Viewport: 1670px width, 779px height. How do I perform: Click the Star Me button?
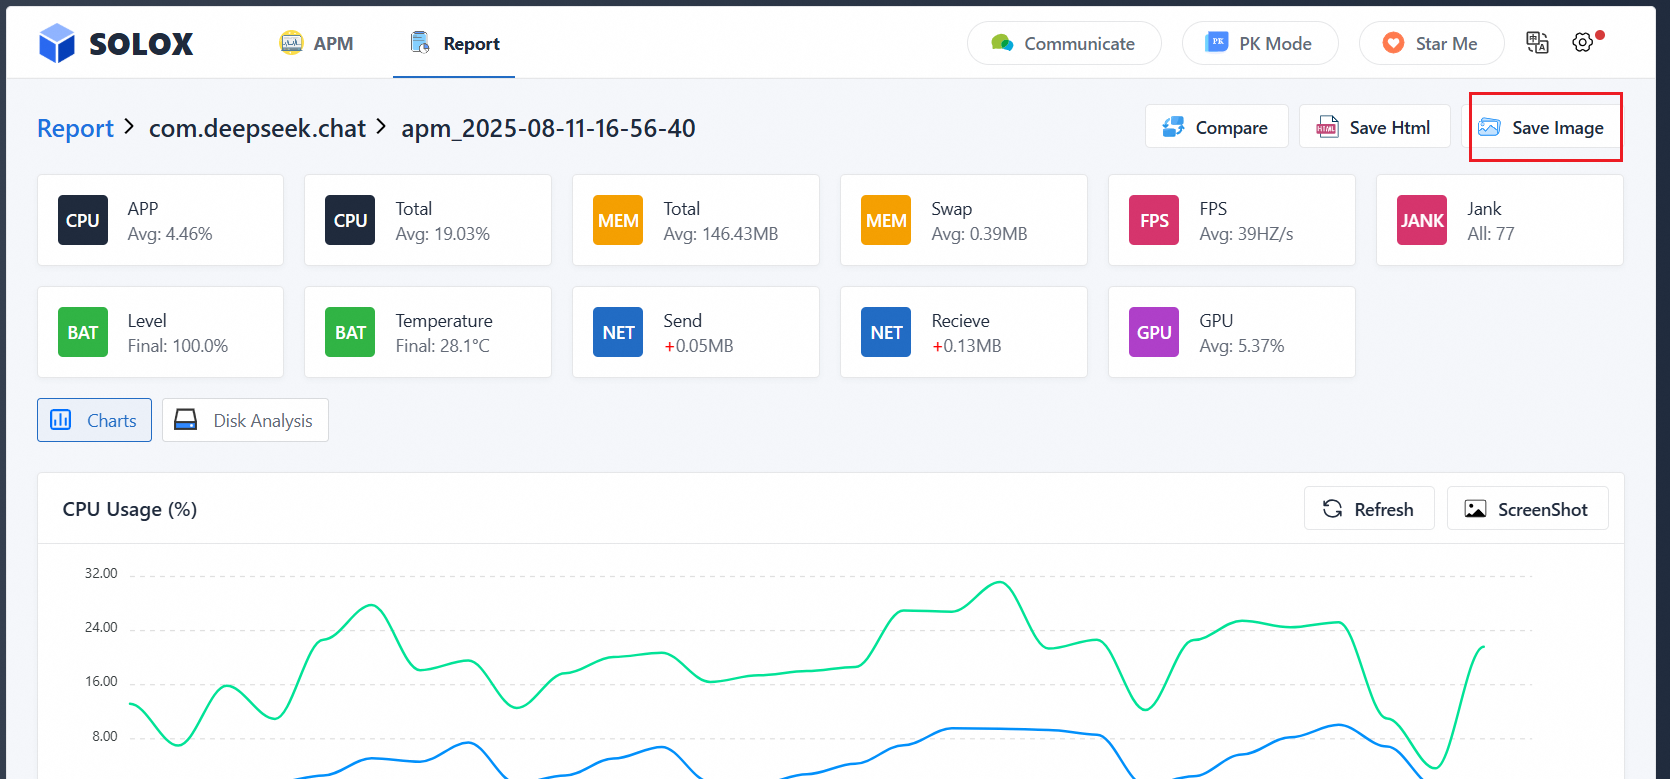click(1431, 43)
